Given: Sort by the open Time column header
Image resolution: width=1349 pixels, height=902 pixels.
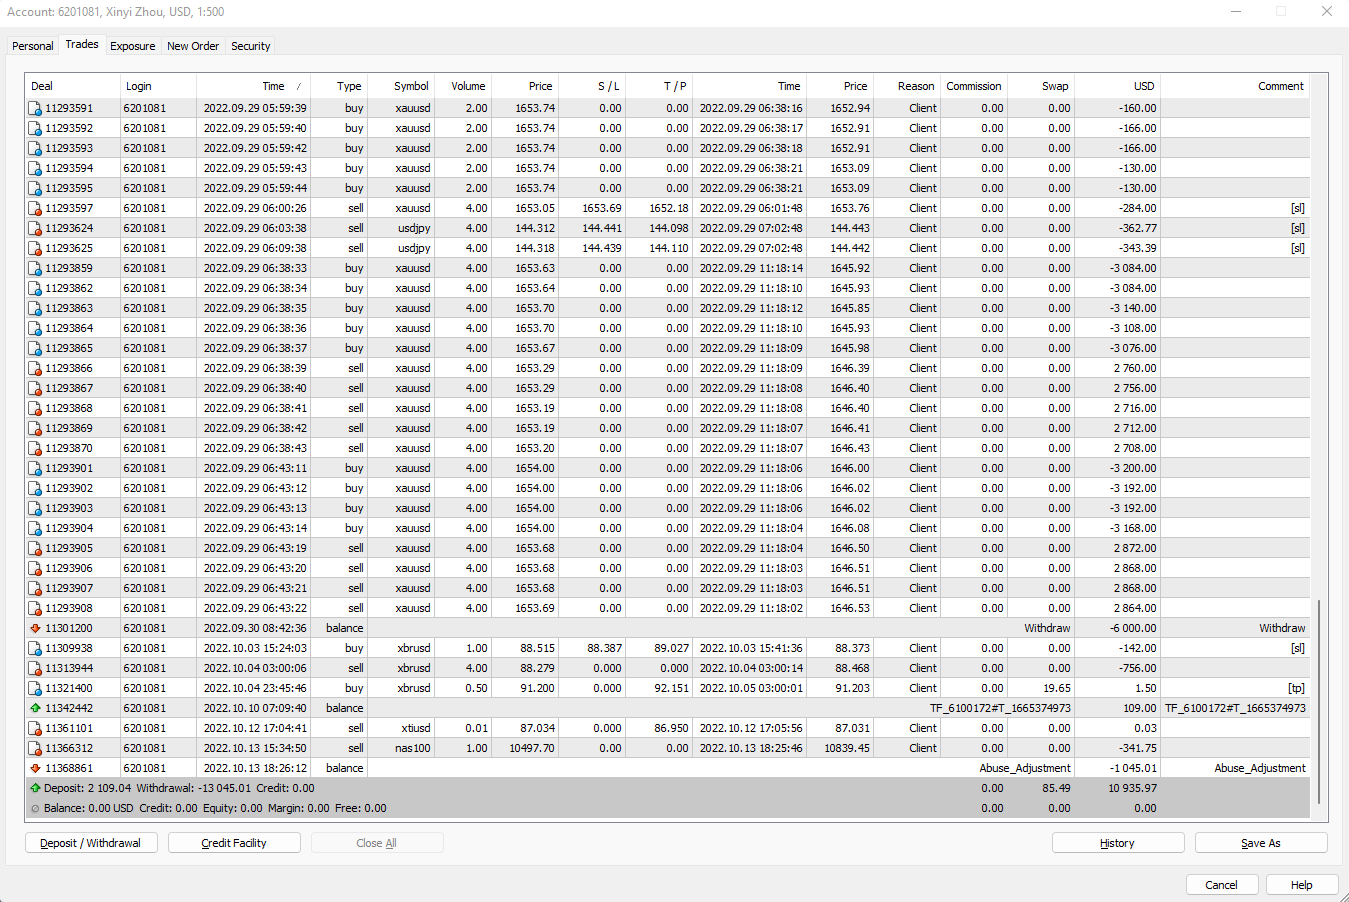Looking at the screenshot, I should click(254, 86).
